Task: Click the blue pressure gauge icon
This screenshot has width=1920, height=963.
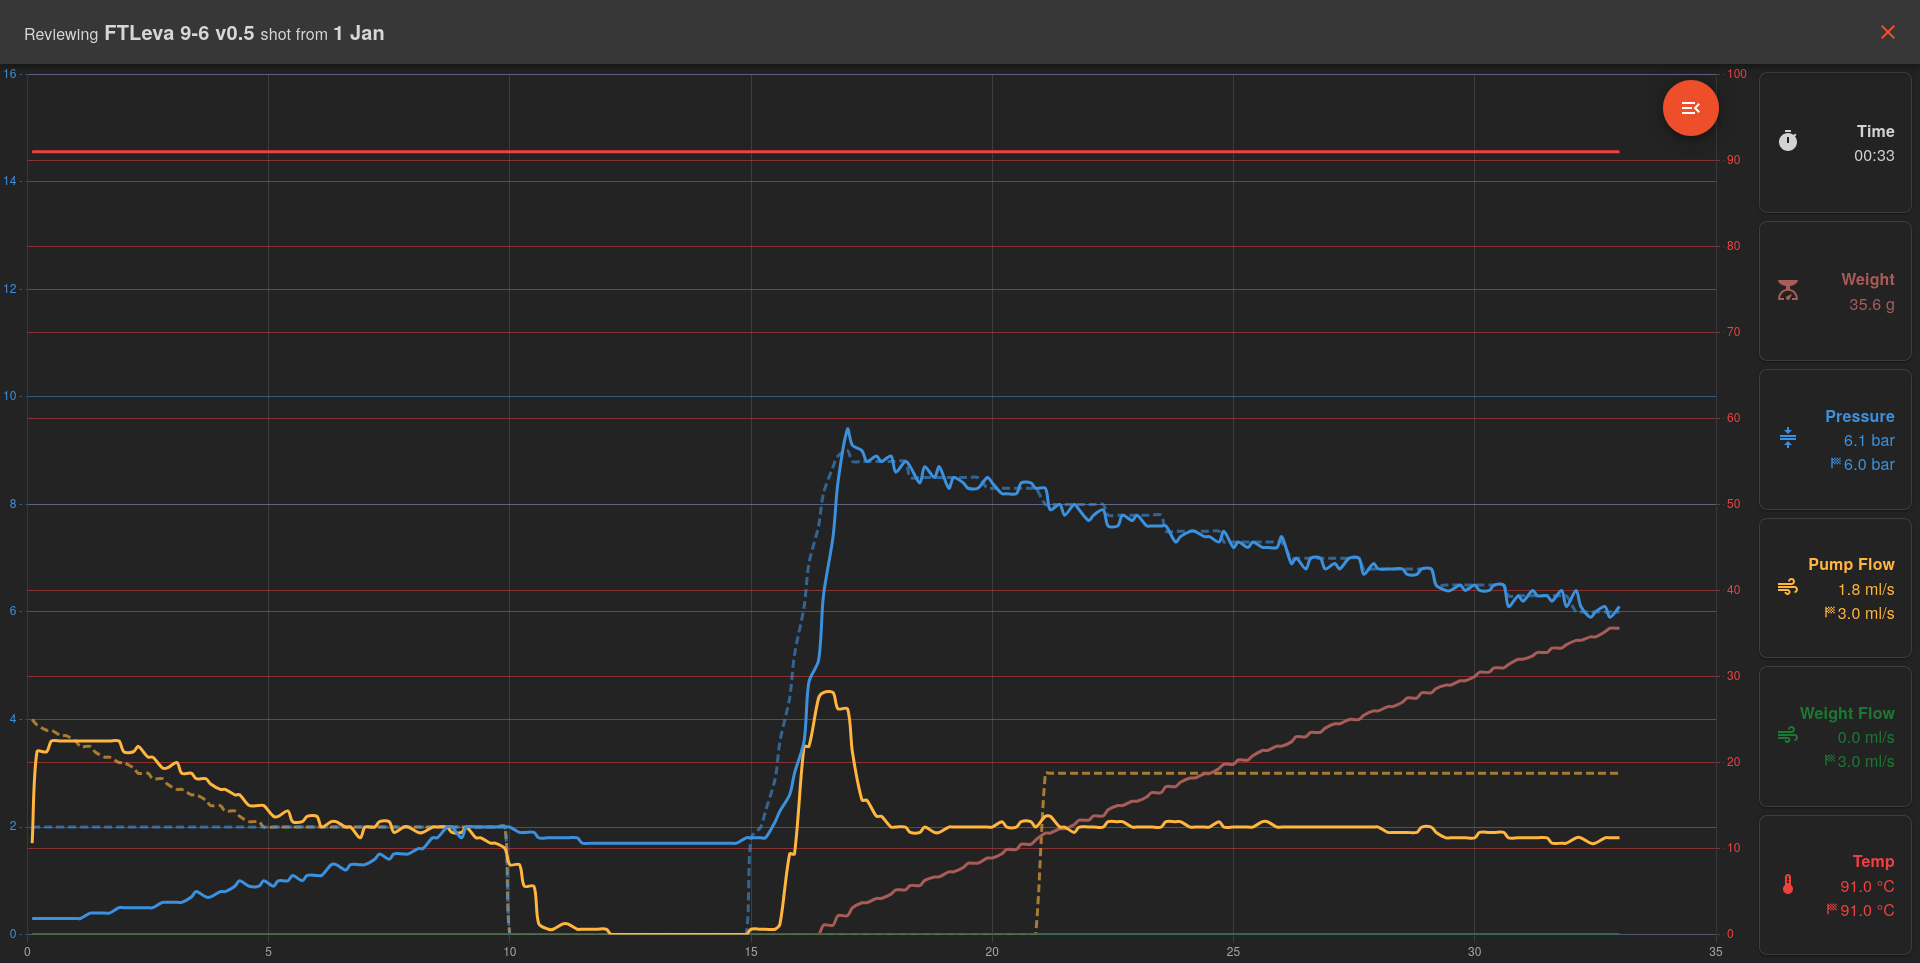Action: coord(1788,438)
